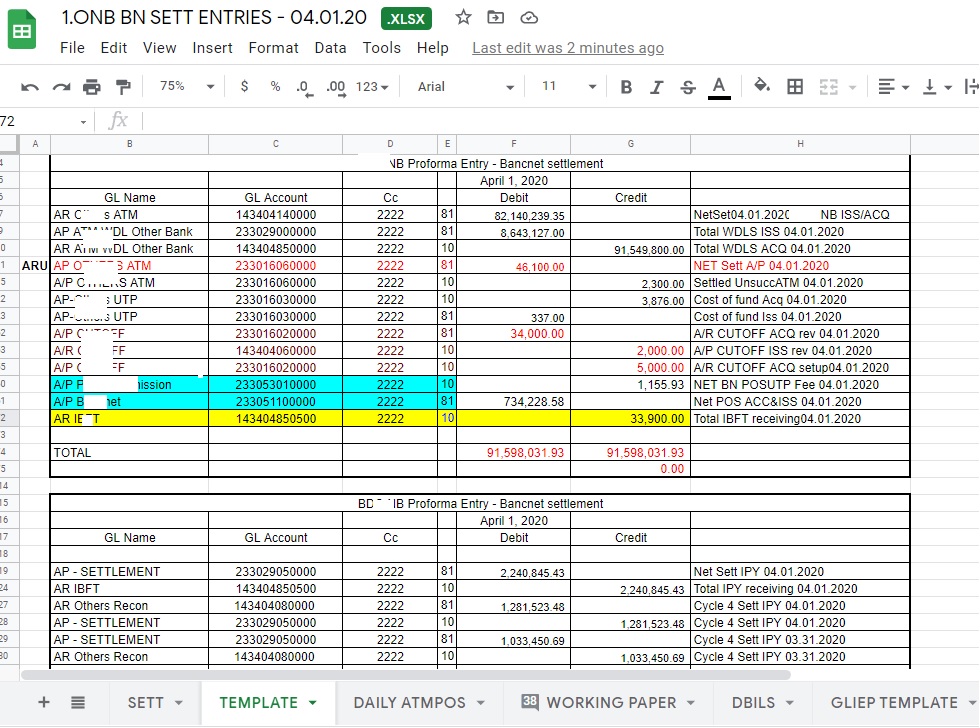The image size is (980, 728).
Task: Select column C header
Action: tap(276, 144)
